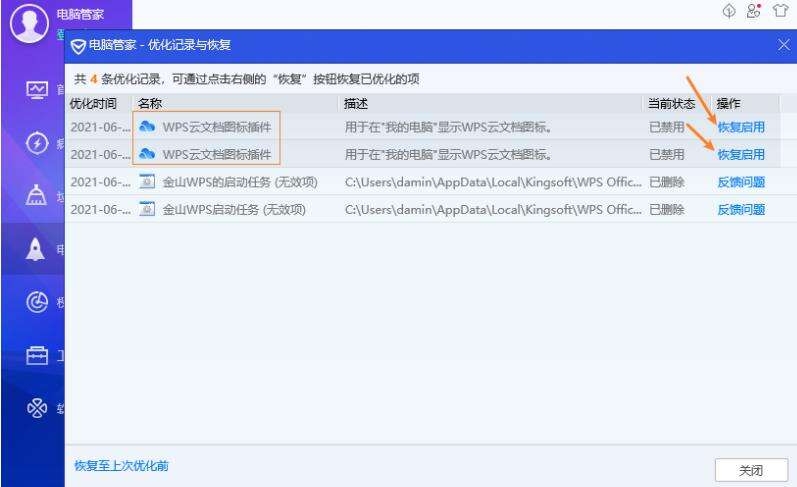Click the user avatar in sidebar
Viewport: 797px width, 487px height.
click(29, 23)
